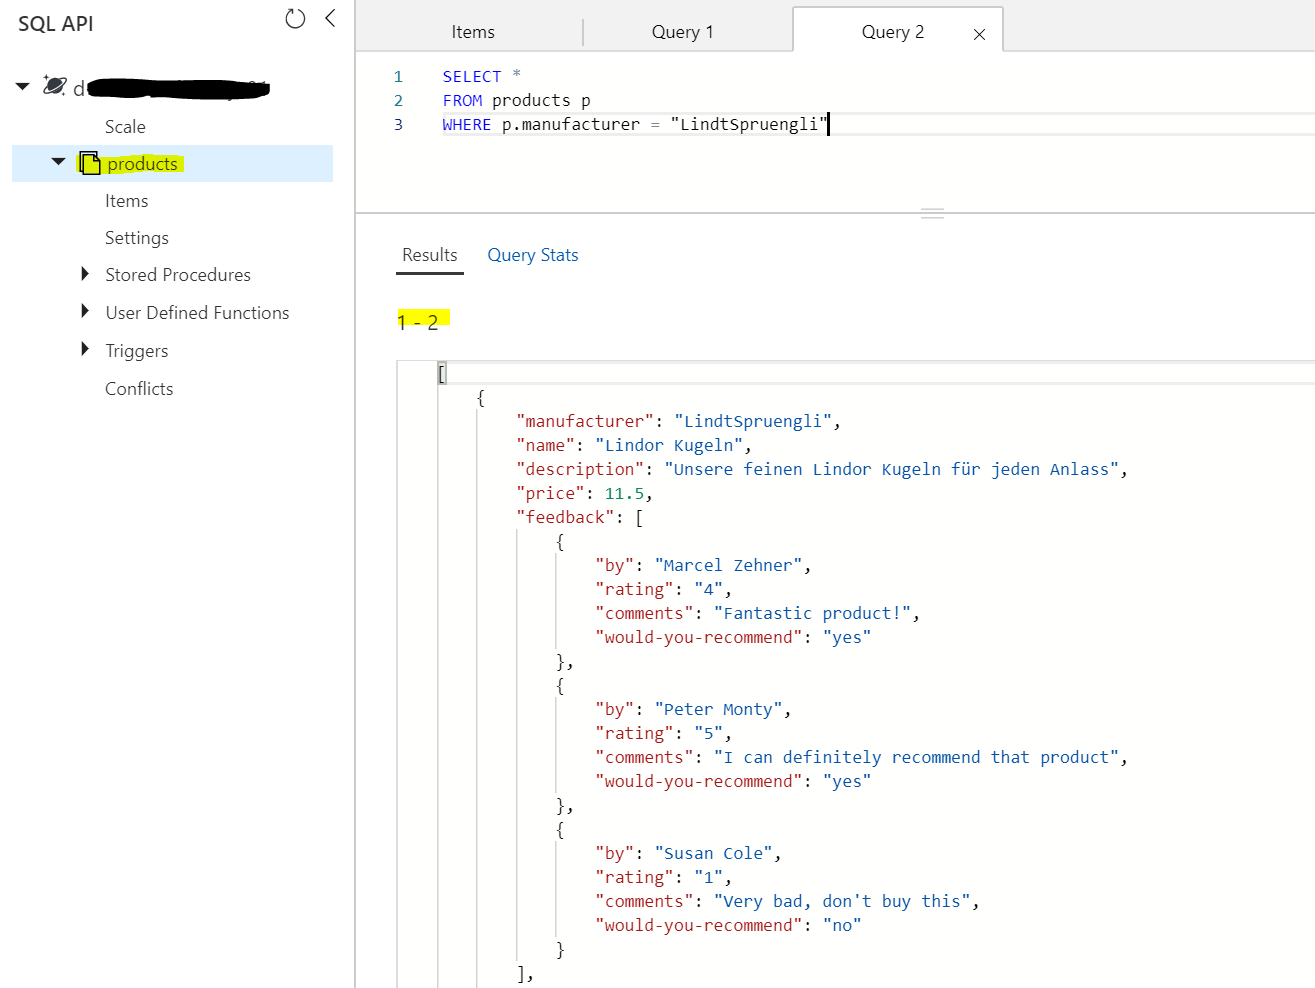Select the Query 2 tab
This screenshot has width=1315, height=988.
pos(893,32)
